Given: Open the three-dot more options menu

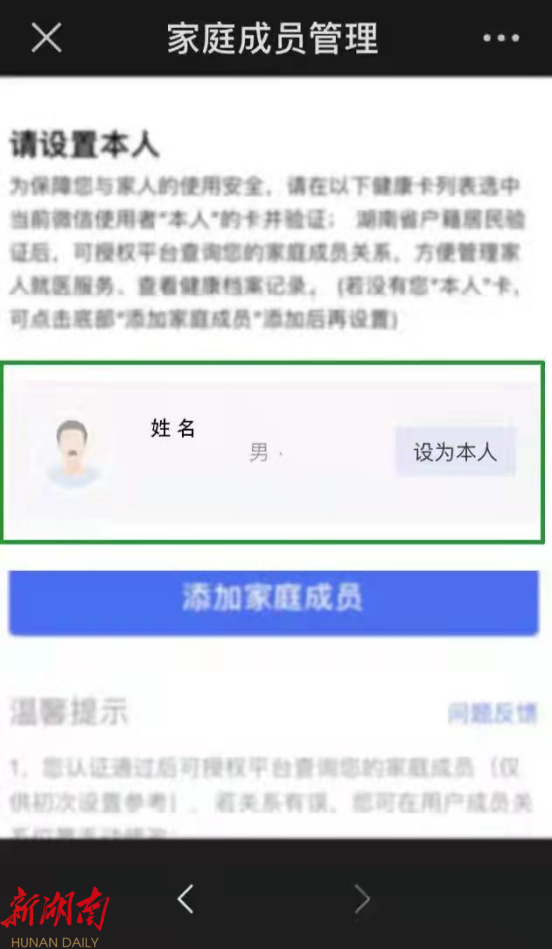Looking at the screenshot, I should (x=501, y=38).
